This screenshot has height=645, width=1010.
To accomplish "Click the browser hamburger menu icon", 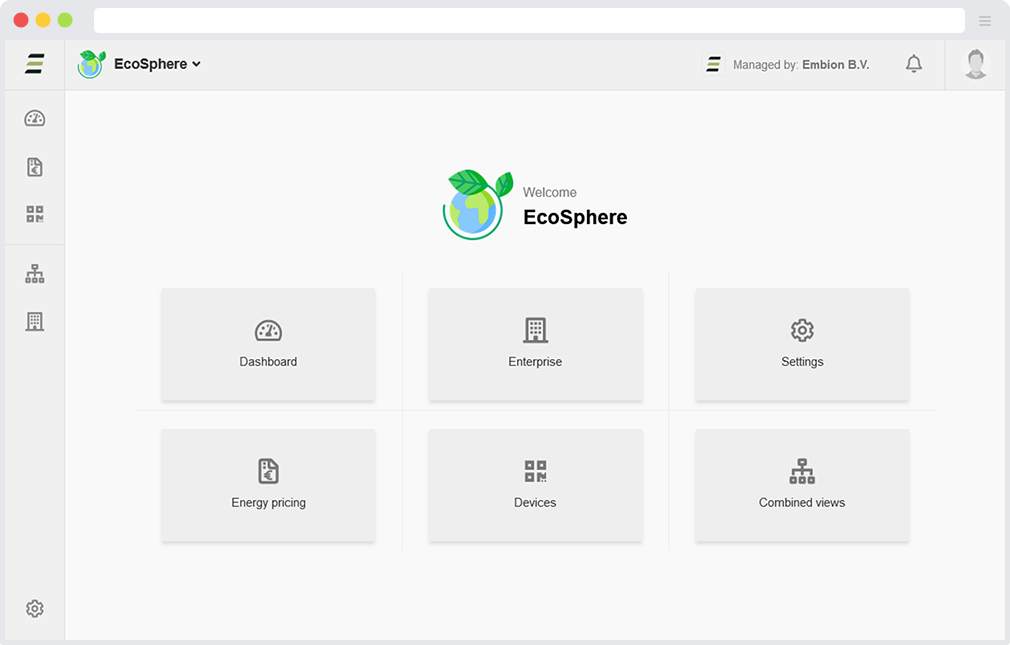I will click(x=985, y=21).
